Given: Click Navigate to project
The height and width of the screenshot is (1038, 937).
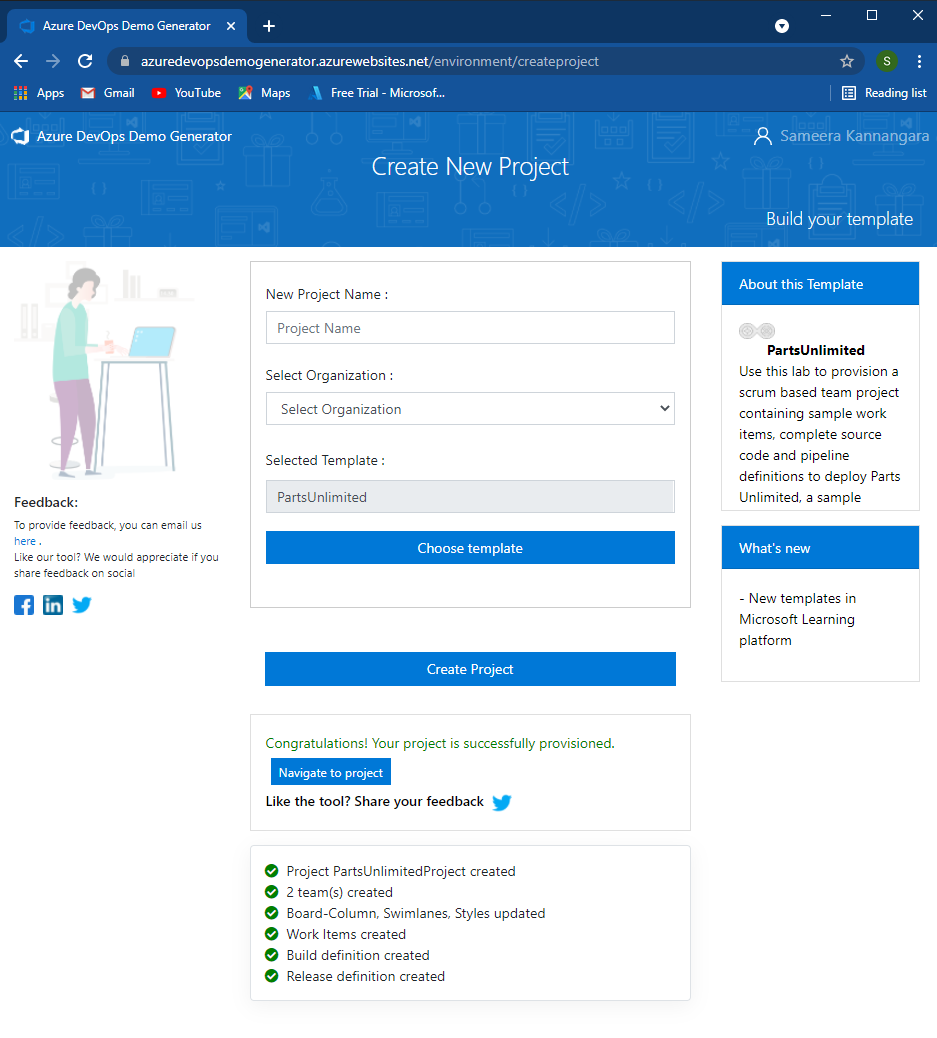Looking at the screenshot, I should [330, 771].
